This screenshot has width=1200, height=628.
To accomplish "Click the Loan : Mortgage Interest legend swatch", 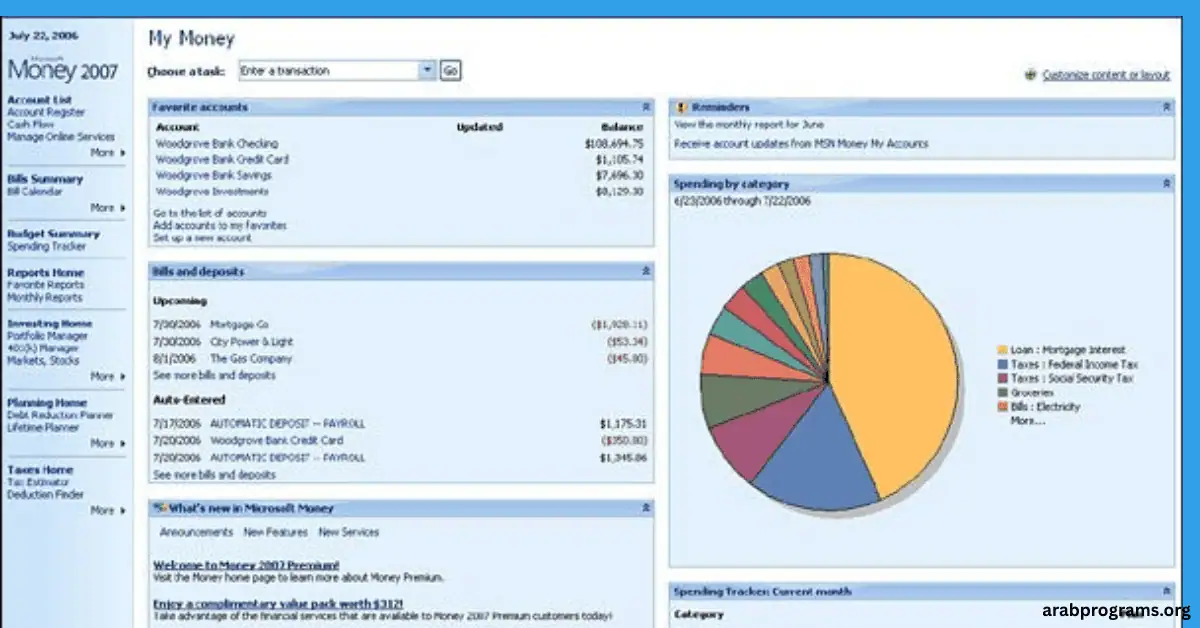I will click(x=1002, y=351).
